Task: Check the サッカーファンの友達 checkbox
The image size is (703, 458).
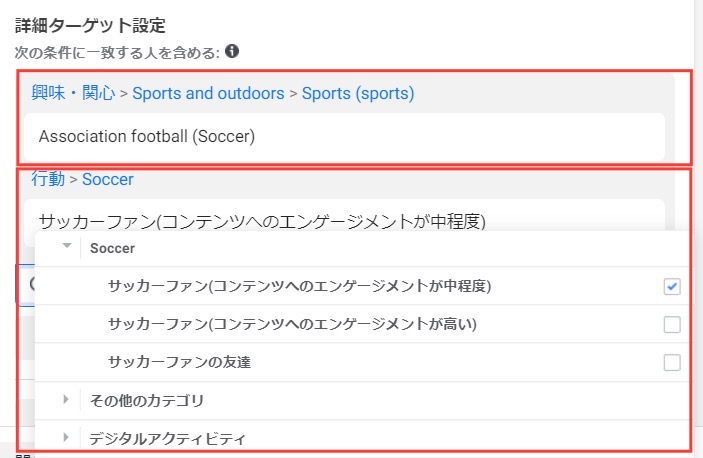Action: click(x=672, y=363)
